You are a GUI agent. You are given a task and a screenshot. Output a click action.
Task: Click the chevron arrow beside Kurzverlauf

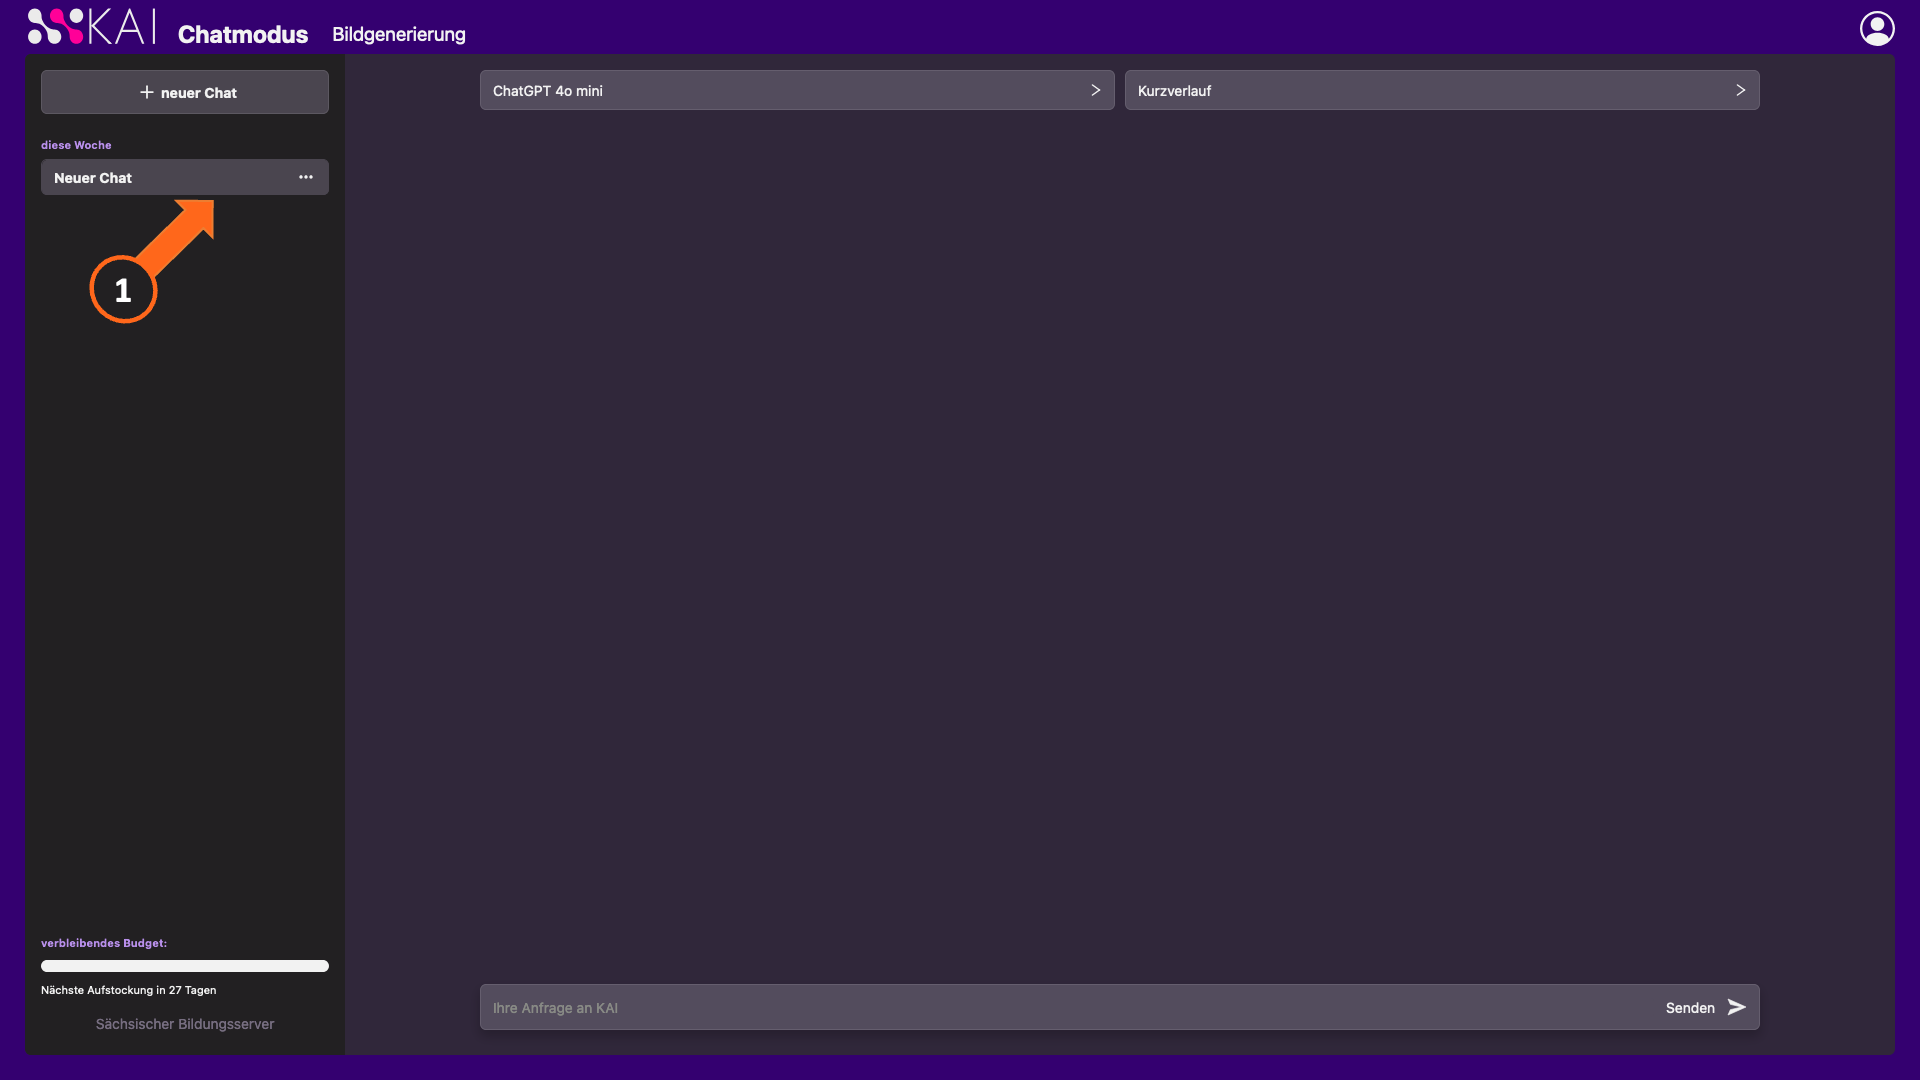[1741, 90]
